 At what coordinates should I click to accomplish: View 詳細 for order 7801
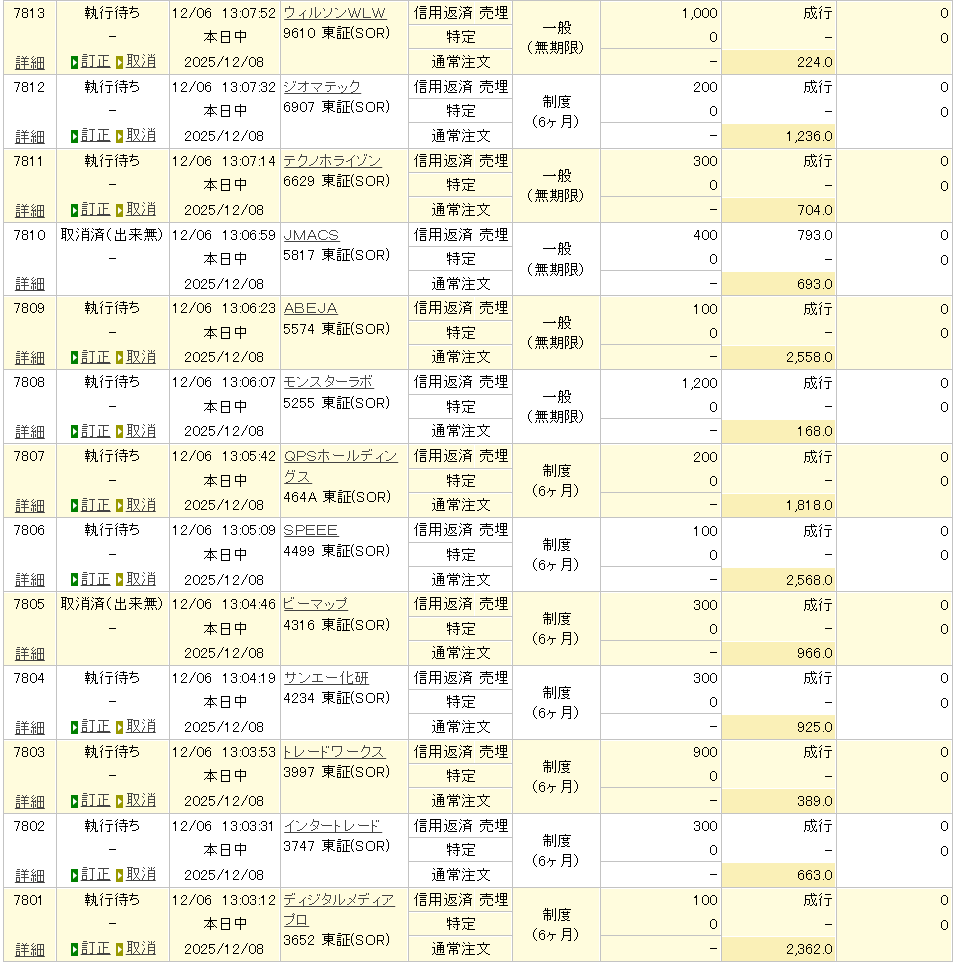30,949
